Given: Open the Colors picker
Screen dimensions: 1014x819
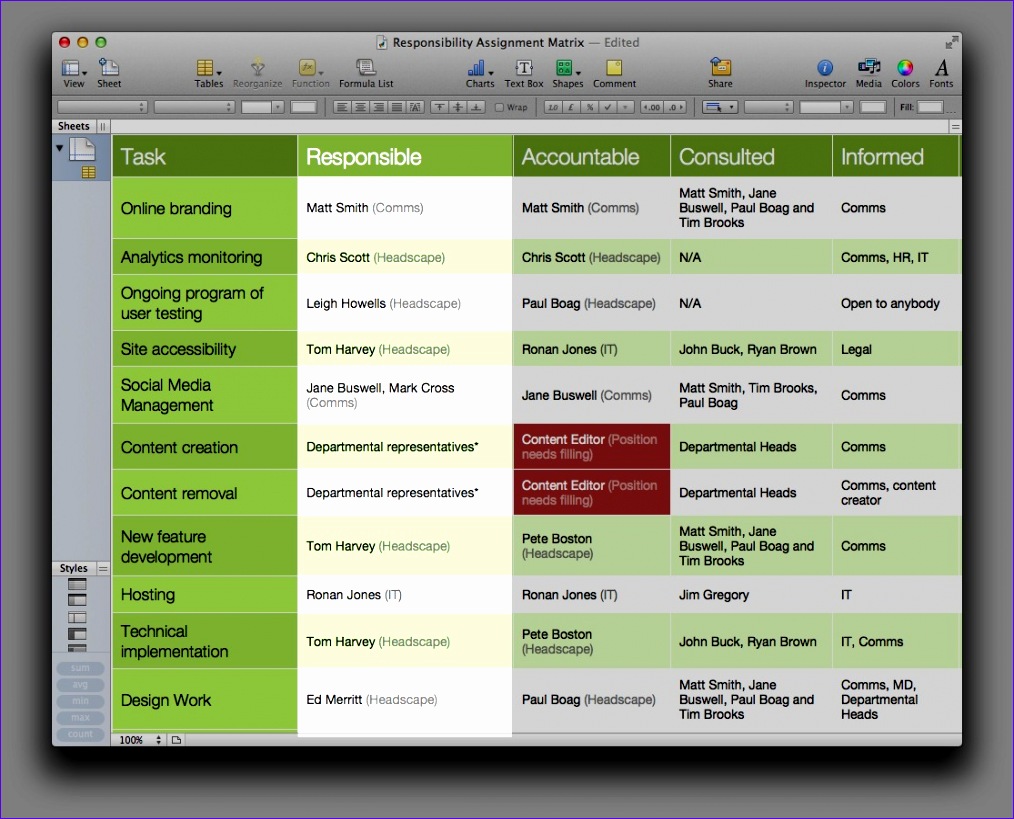Looking at the screenshot, I should pyautogui.click(x=905, y=73).
